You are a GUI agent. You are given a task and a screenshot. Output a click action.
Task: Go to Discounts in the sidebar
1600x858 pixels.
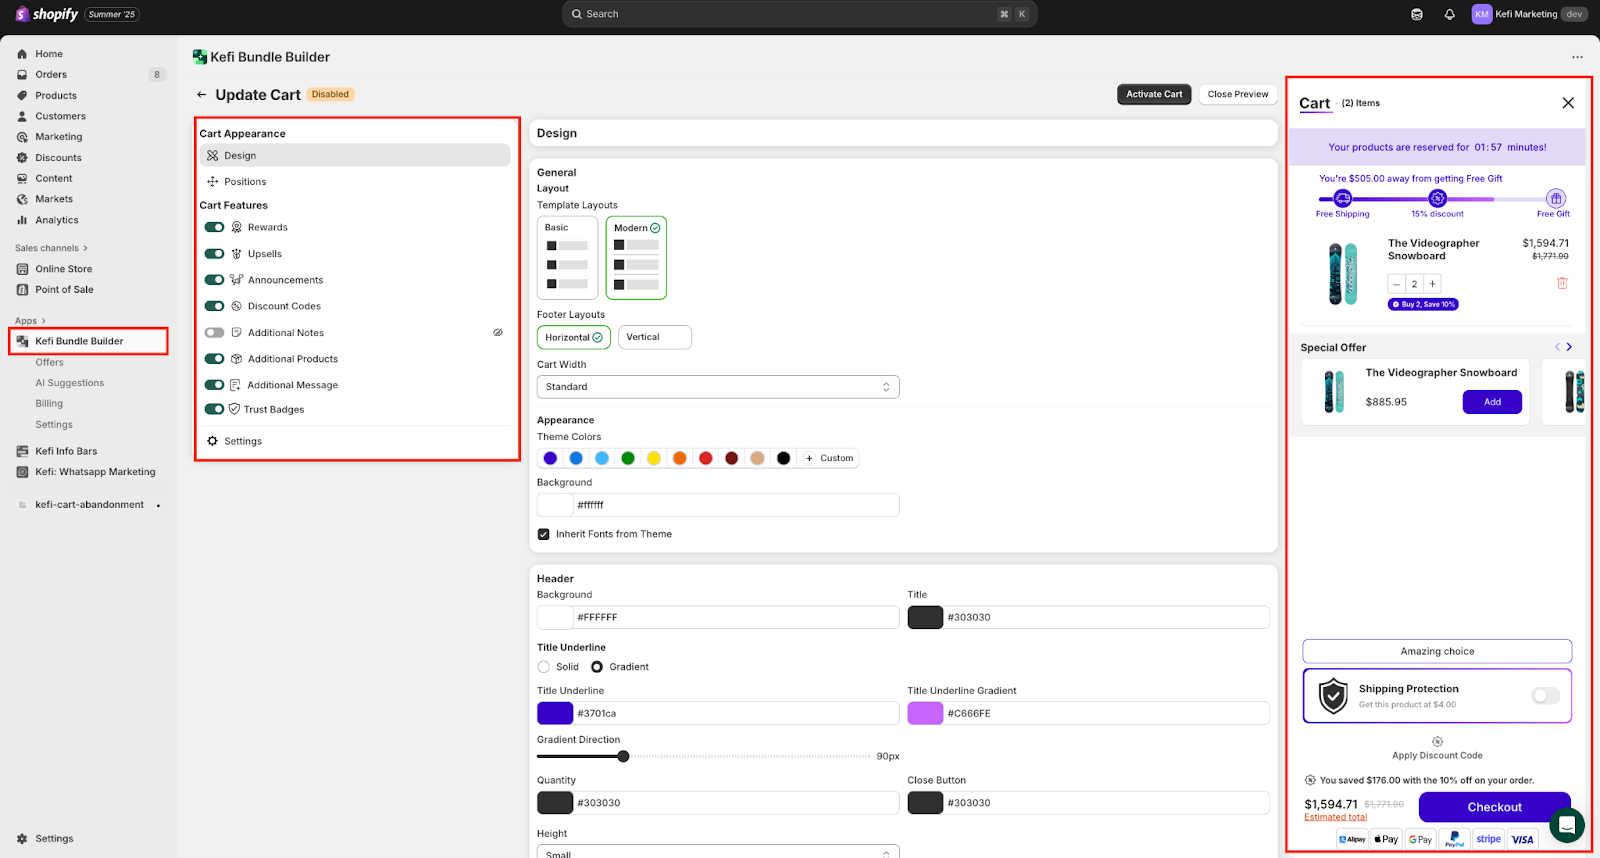coord(58,158)
